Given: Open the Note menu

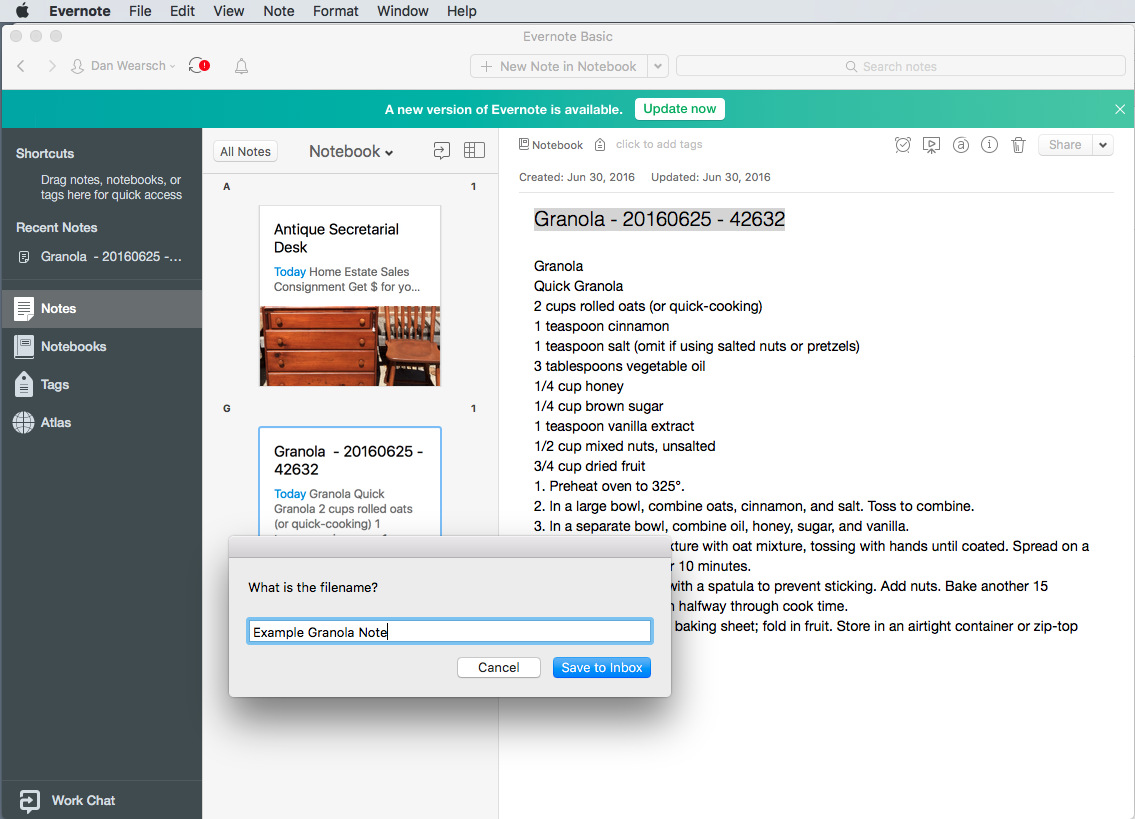Looking at the screenshot, I should 279,11.
